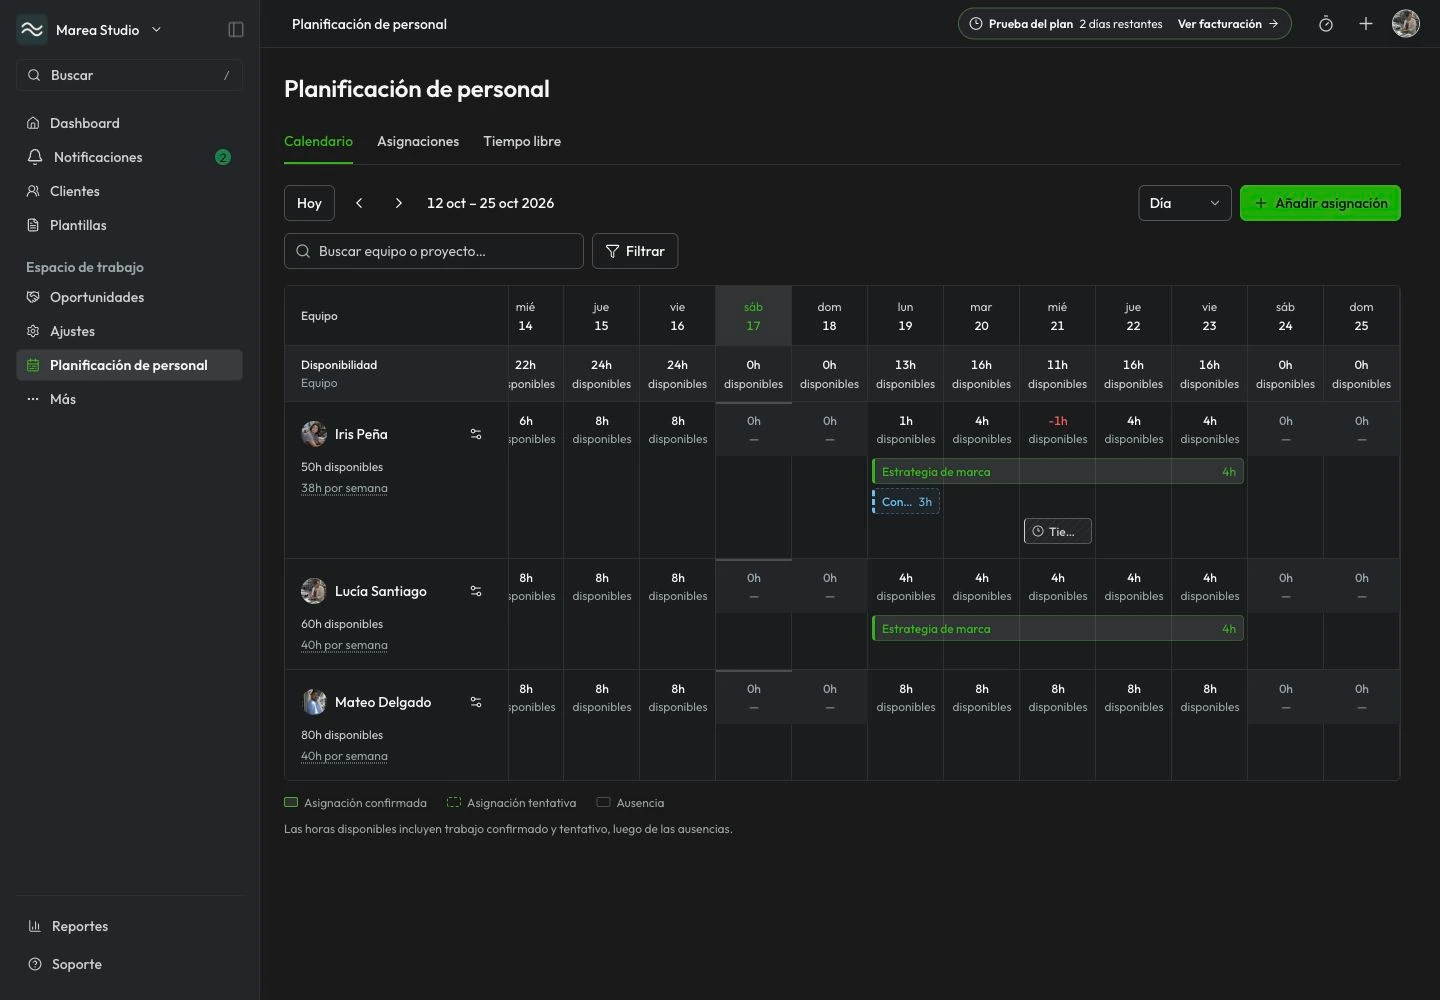Switch to the Tiempo libre tab
1440x1000 pixels.
pyautogui.click(x=522, y=142)
